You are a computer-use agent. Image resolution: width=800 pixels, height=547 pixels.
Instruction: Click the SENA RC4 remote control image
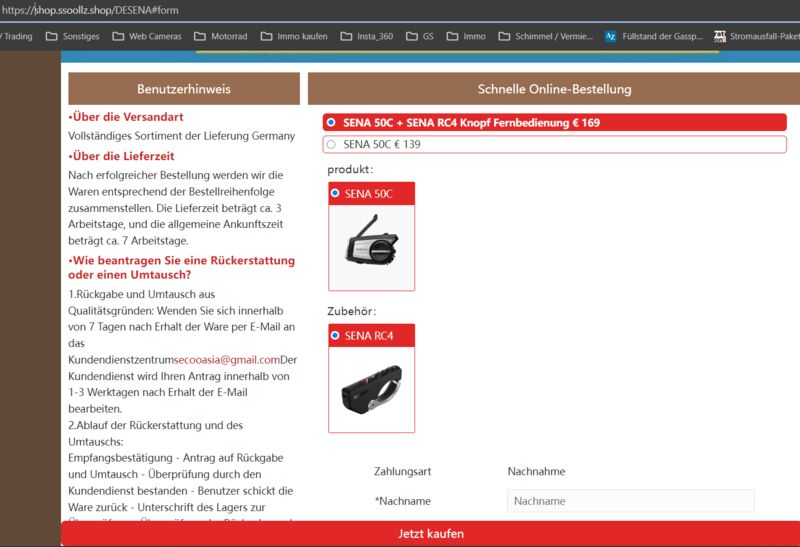click(371, 389)
